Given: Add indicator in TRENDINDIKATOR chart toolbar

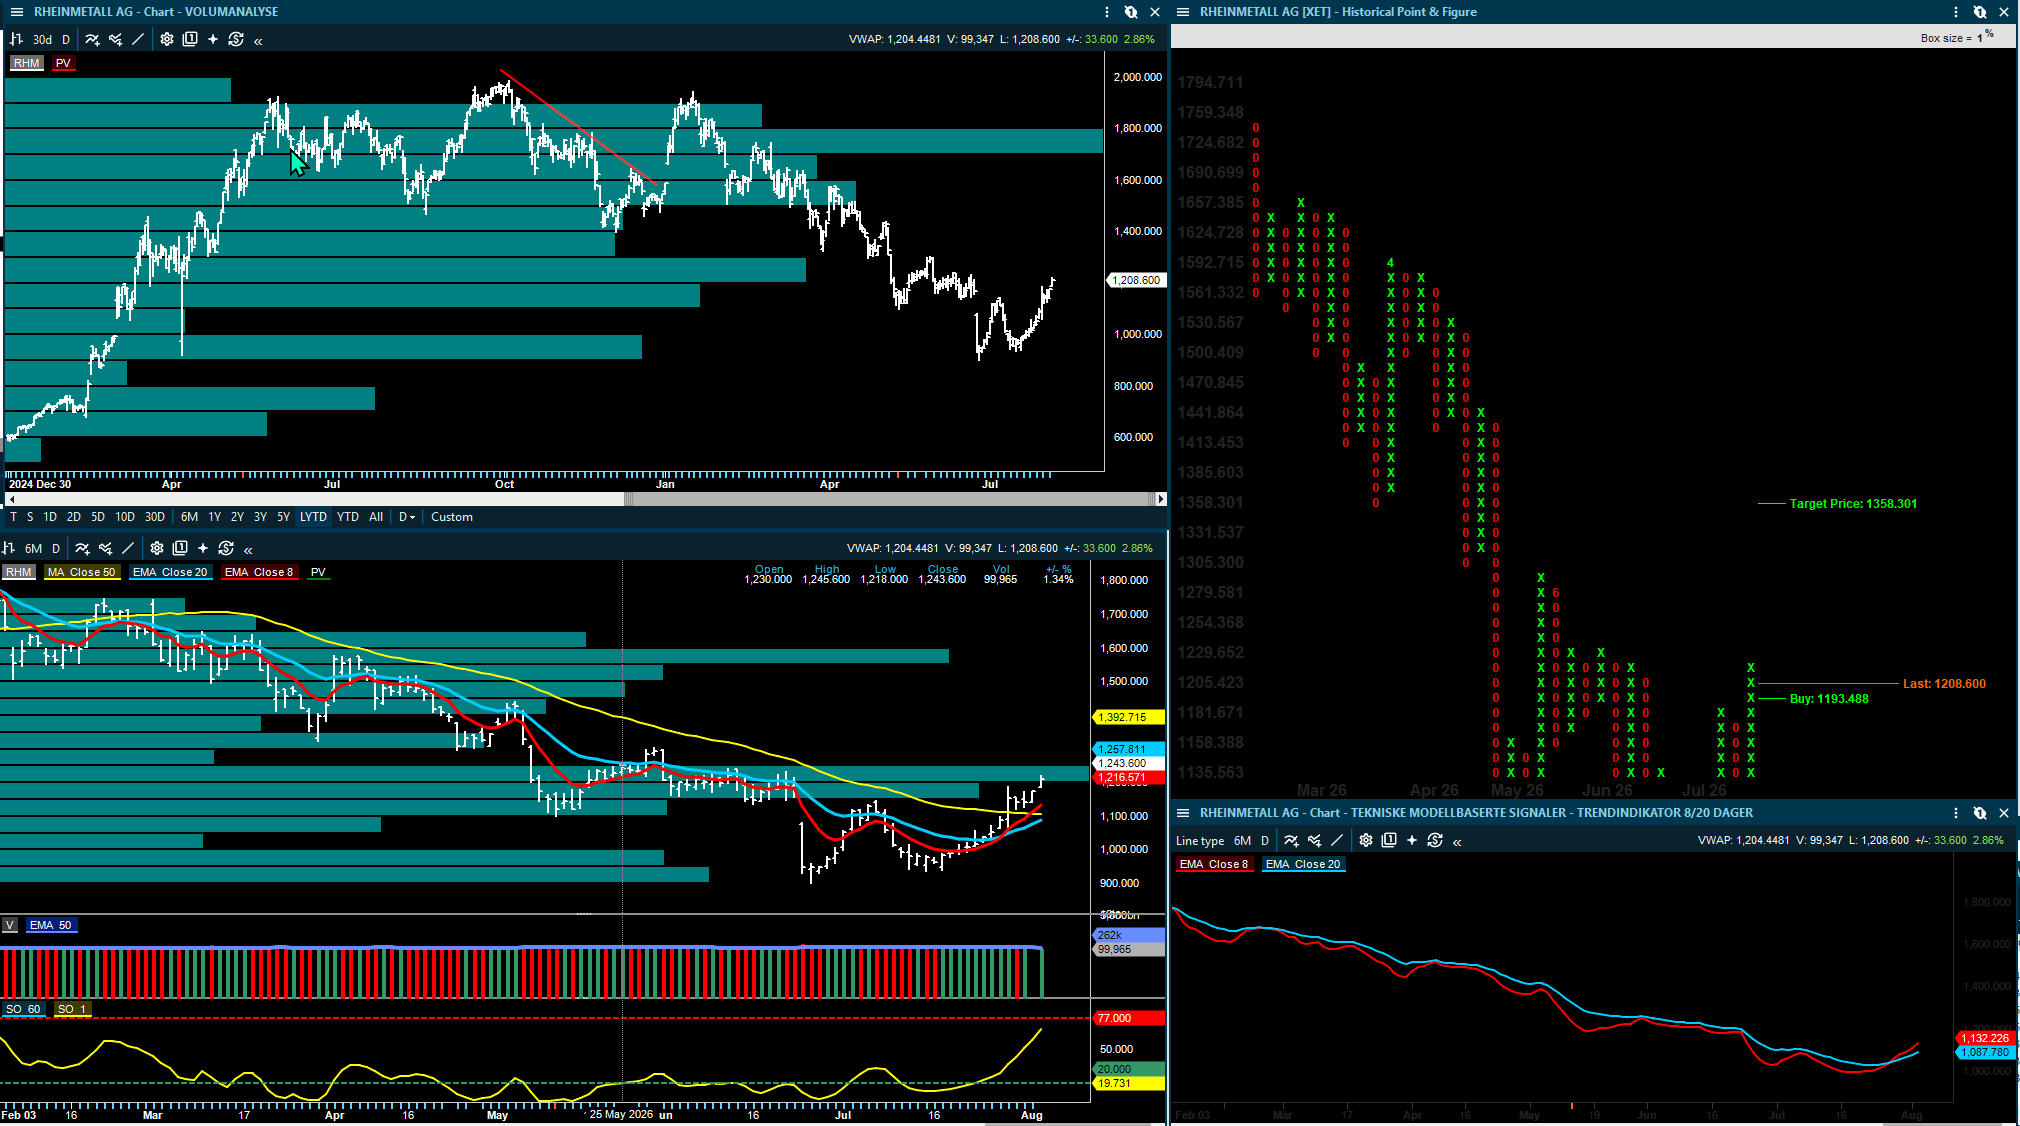Looking at the screenshot, I should (1291, 841).
